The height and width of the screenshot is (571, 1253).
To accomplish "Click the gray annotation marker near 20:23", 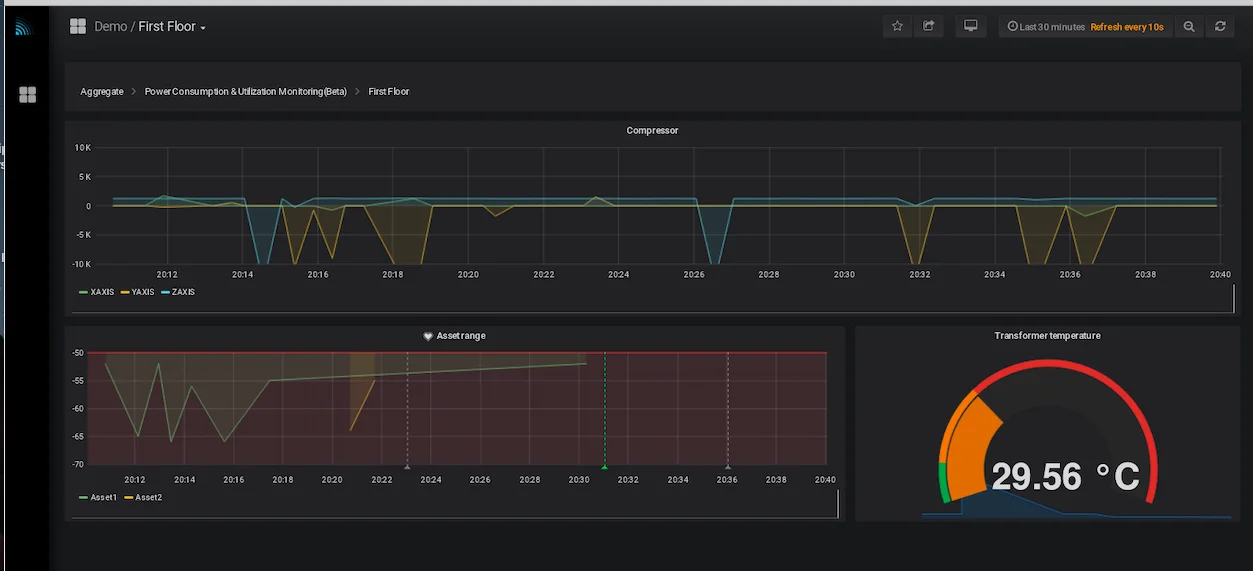I will [407, 467].
